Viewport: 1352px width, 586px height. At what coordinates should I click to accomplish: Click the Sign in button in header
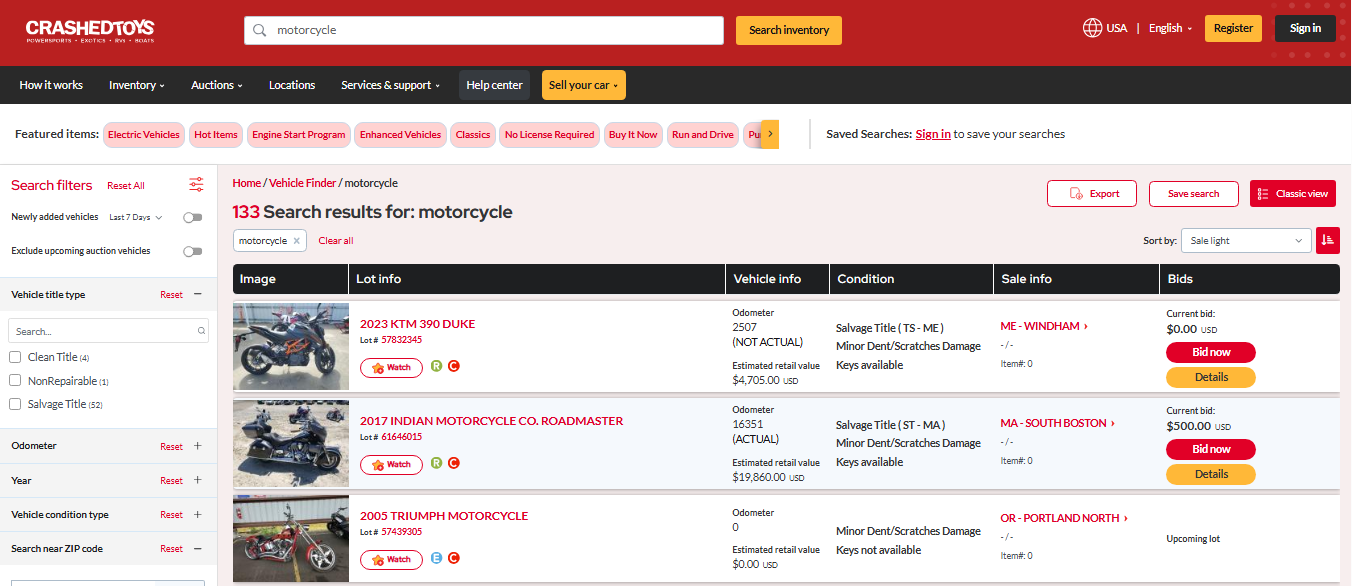(1305, 28)
